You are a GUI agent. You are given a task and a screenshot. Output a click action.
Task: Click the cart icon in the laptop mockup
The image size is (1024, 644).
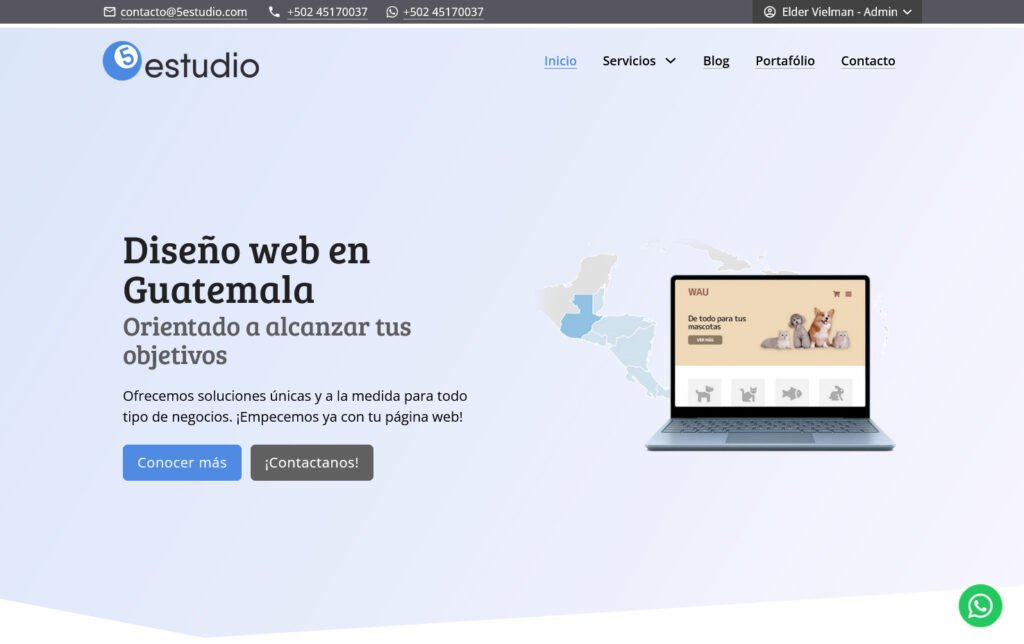pyautogui.click(x=836, y=294)
